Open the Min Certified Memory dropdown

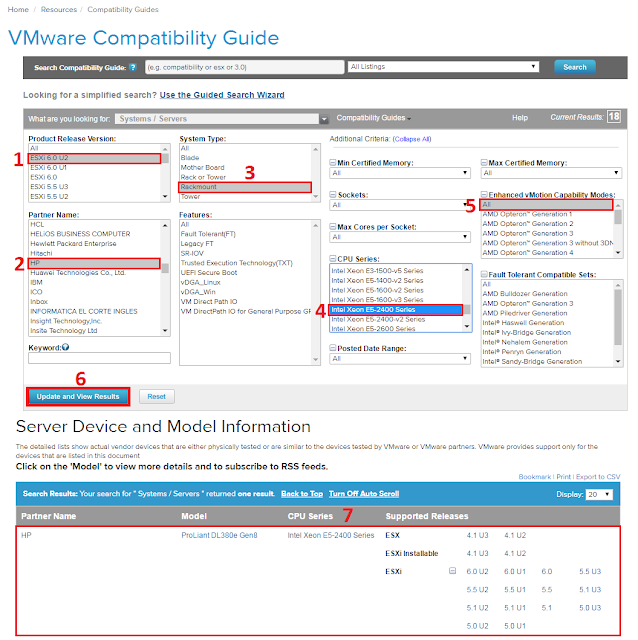(400, 173)
